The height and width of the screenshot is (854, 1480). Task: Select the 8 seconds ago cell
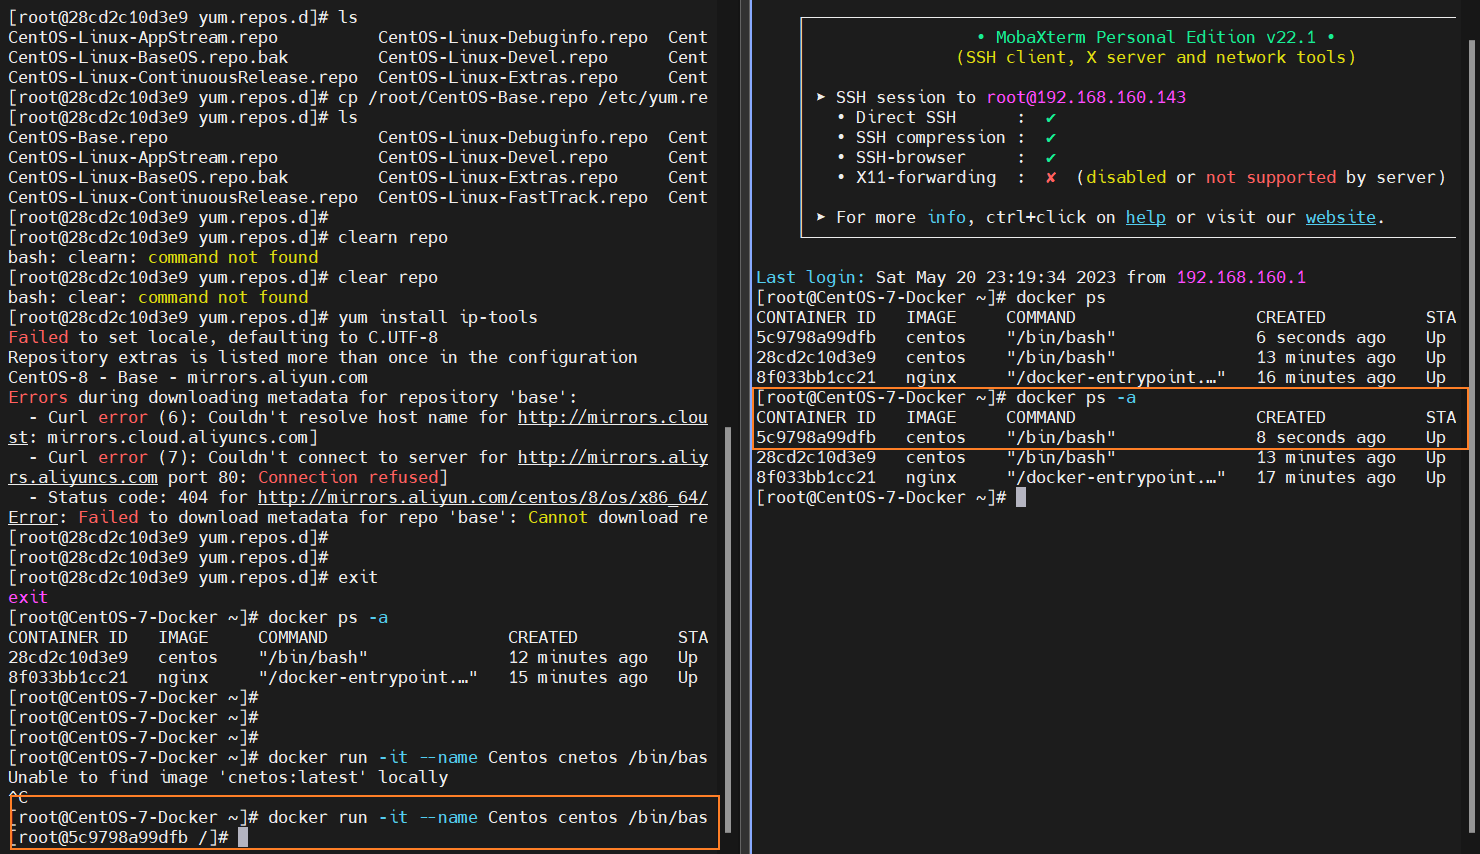point(1321,437)
